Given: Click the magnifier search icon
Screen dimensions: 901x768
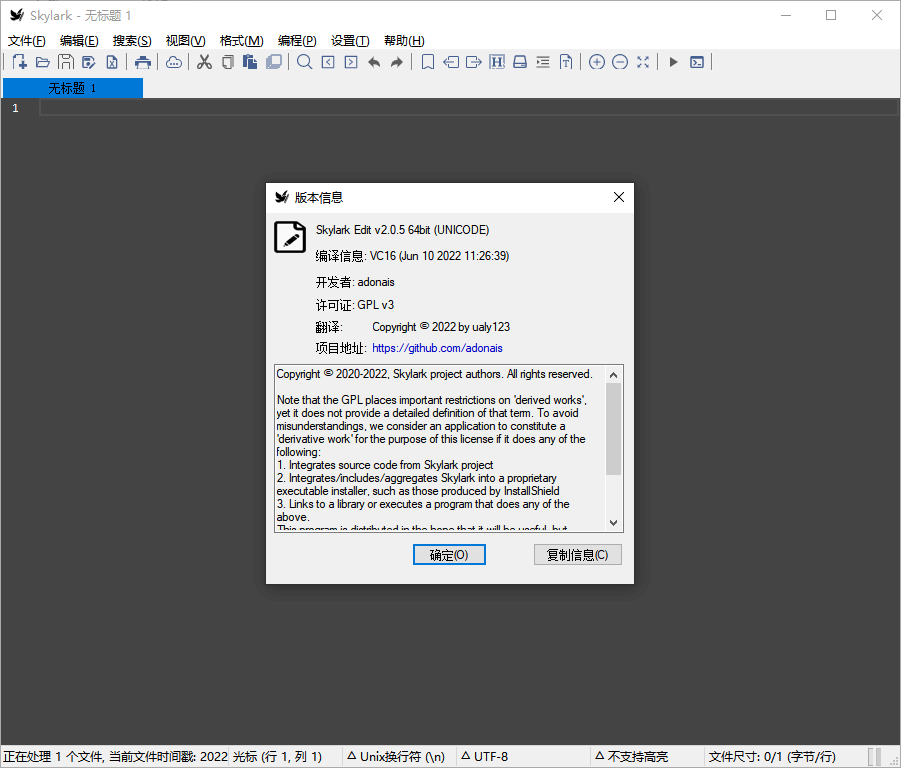Looking at the screenshot, I should tap(304, 62).
